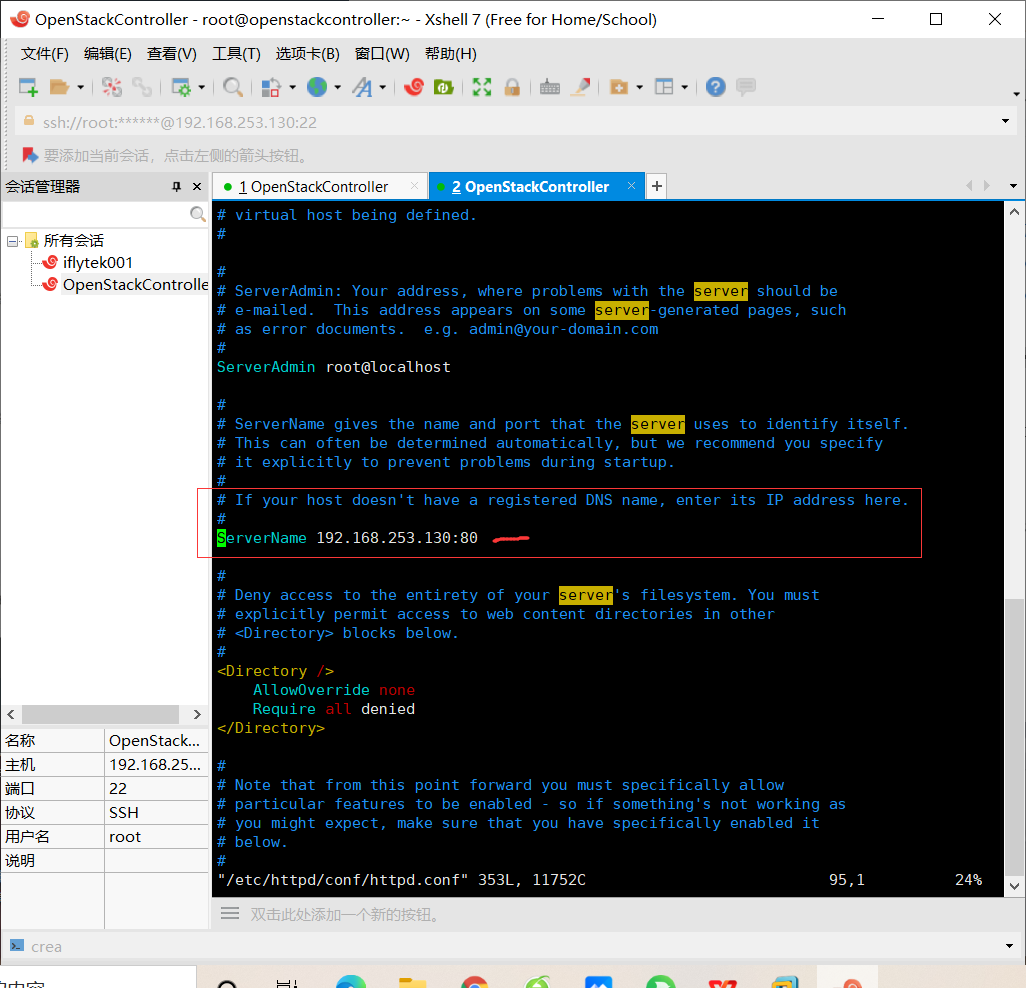Click the plus button to add new tab

coord(656,186)
